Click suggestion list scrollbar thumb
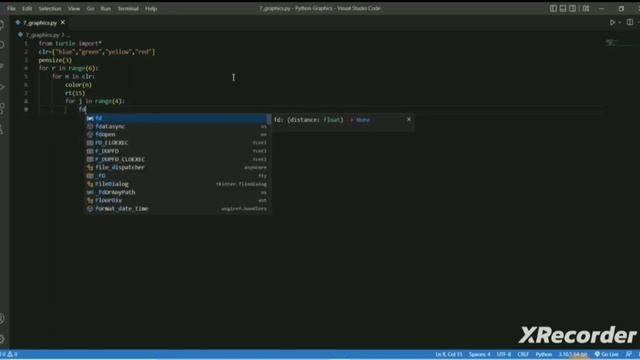 click(x=269, y=119)
